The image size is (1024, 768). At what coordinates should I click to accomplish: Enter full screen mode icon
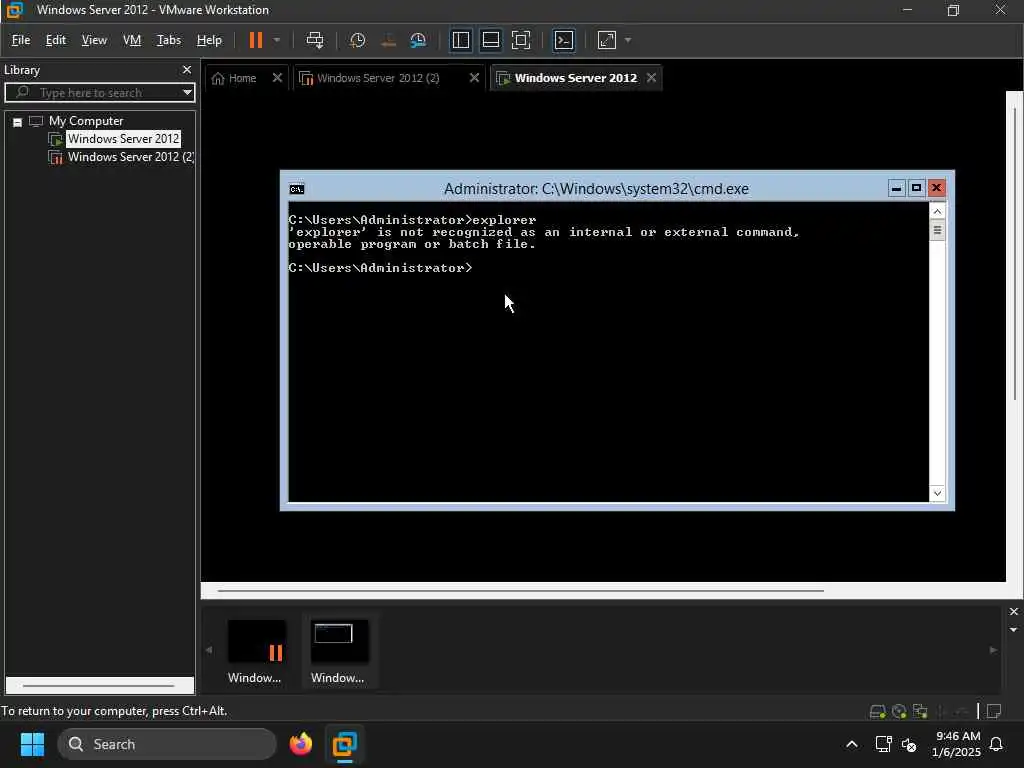[x=520, y=40]
